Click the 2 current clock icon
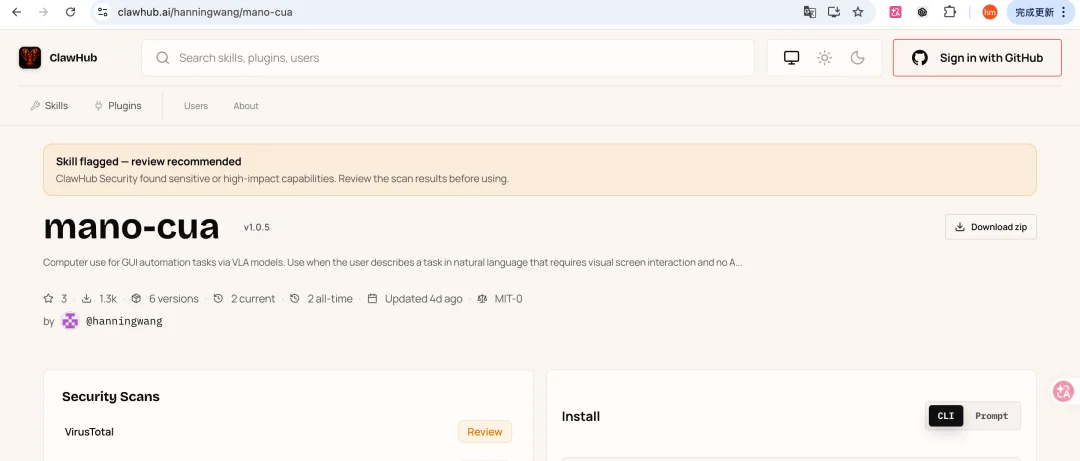The image size is (1080, 461). tap(218, 298)
